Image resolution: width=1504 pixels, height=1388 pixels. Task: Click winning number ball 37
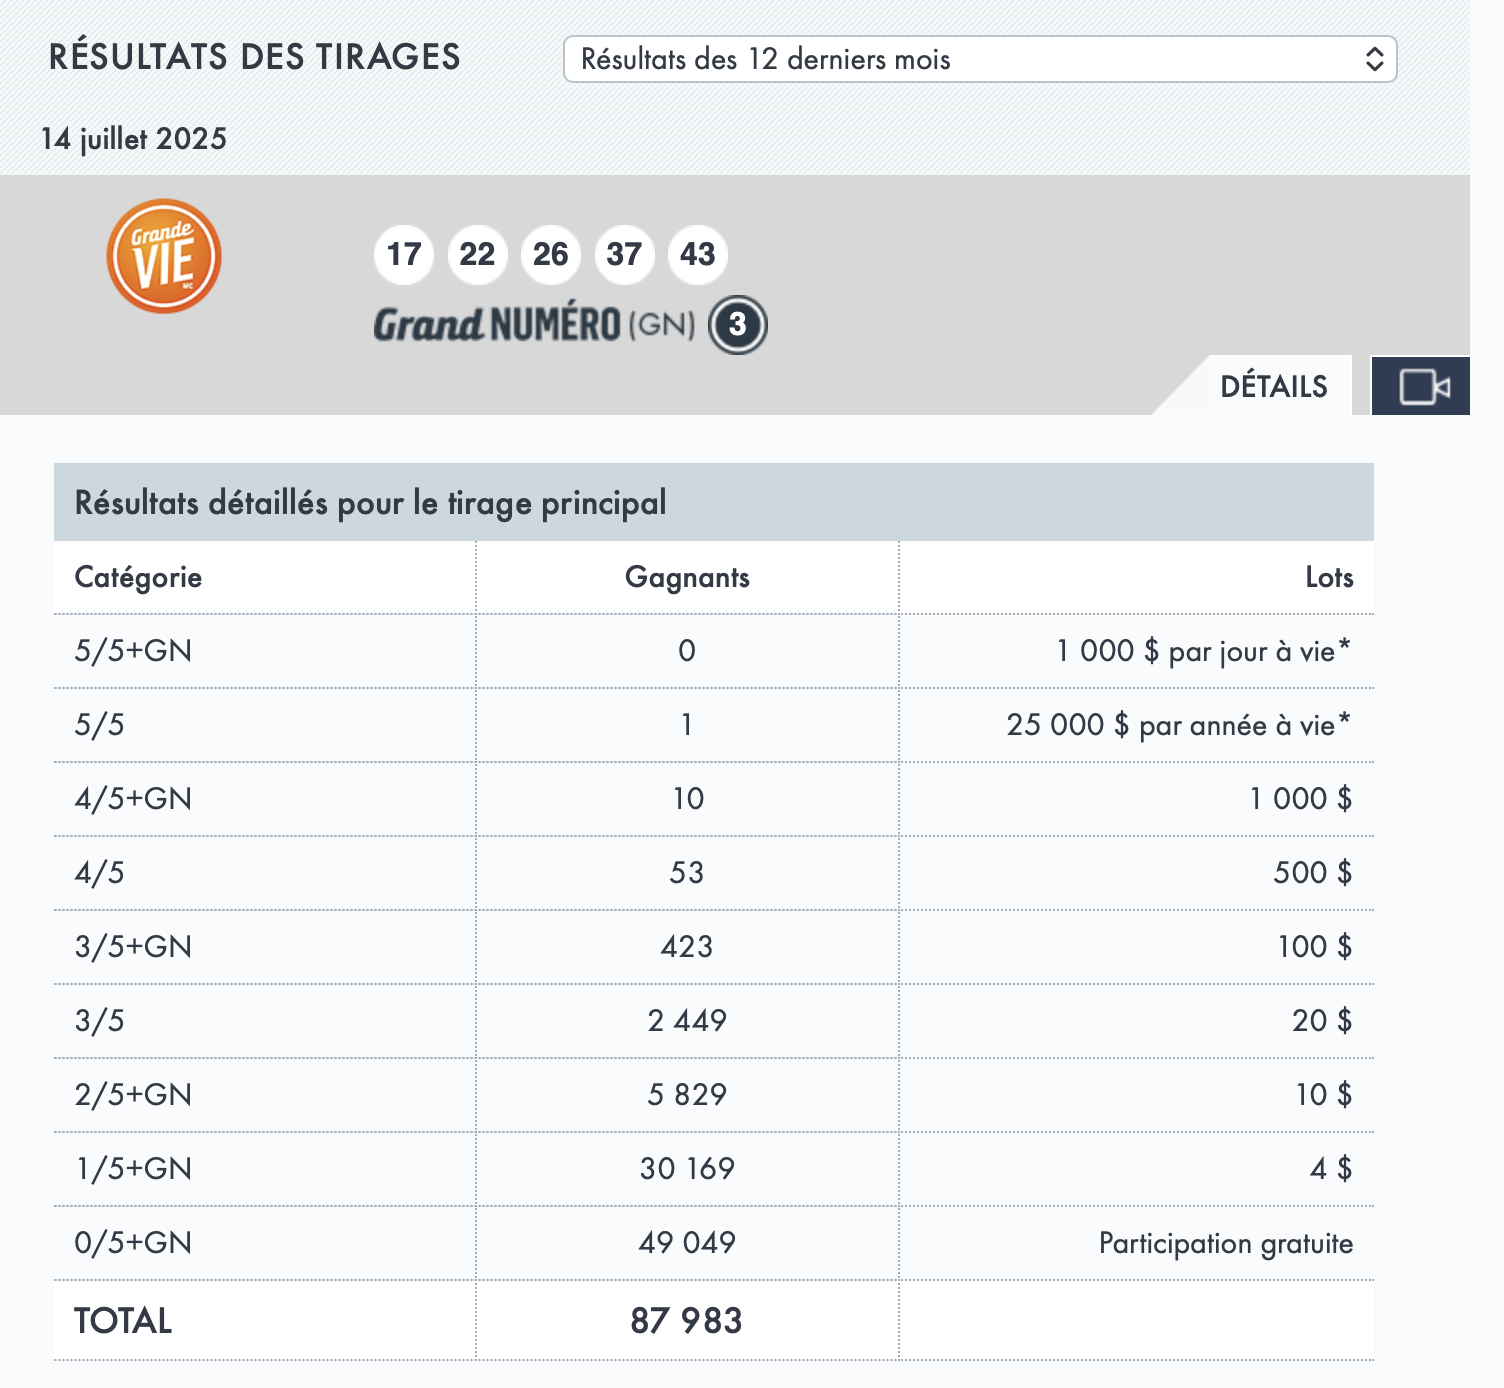coord(624,254)
